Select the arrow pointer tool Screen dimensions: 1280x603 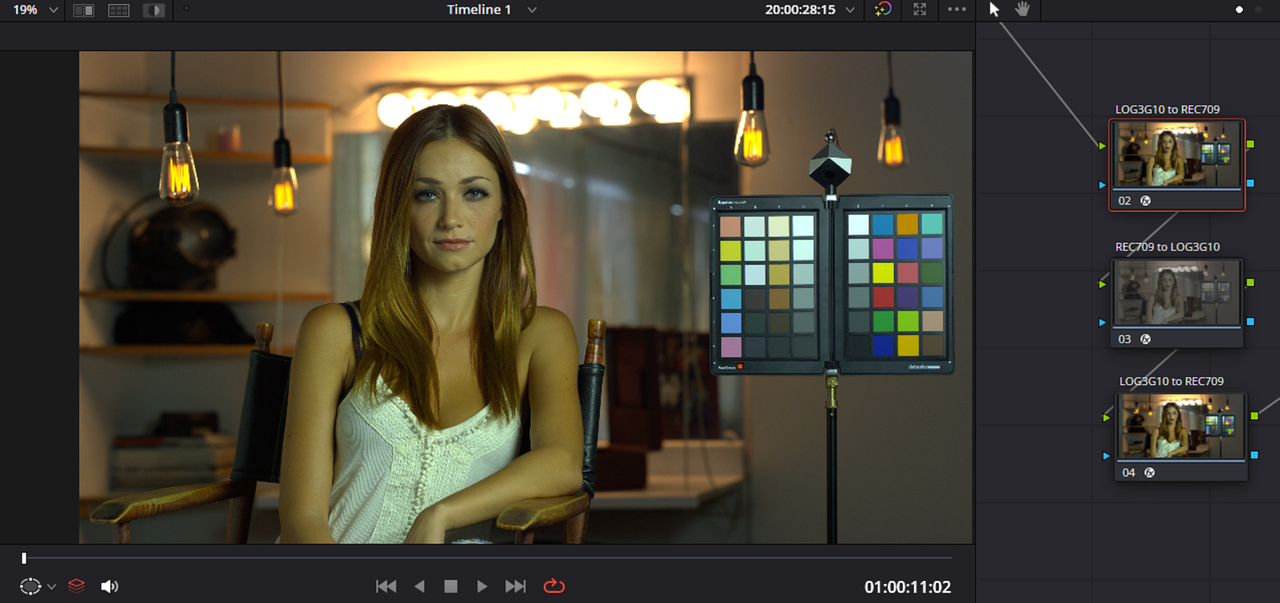click(x=994, y=9)
